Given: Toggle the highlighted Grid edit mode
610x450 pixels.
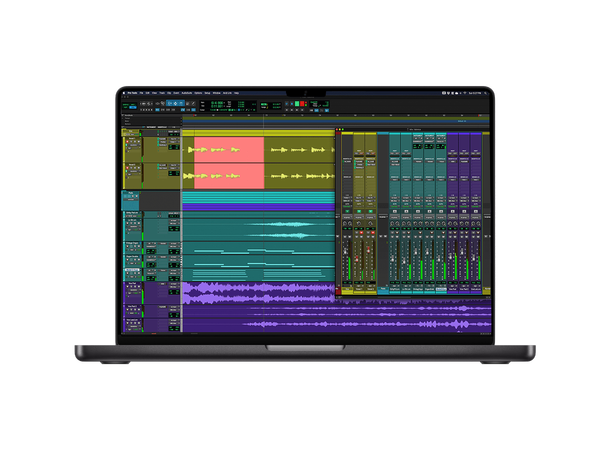Looking at the screenshot, I should pos(133,107).
